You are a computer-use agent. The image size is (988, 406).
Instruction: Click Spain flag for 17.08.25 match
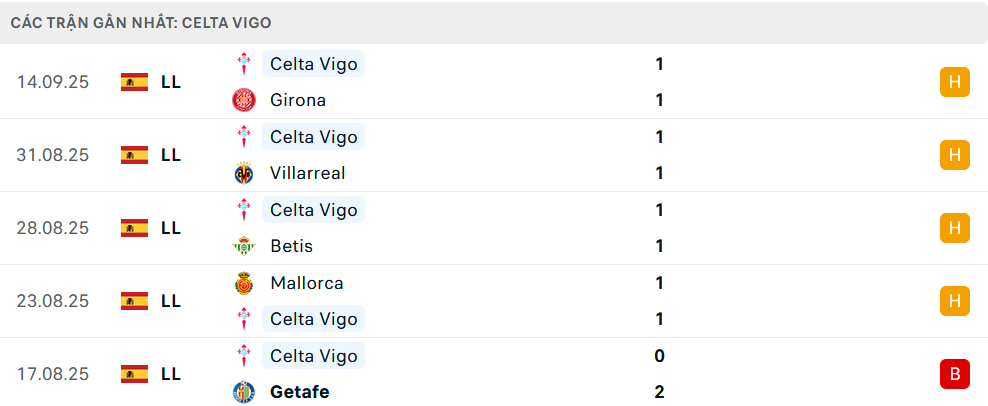pyautogui.click(x=134, y=374)
